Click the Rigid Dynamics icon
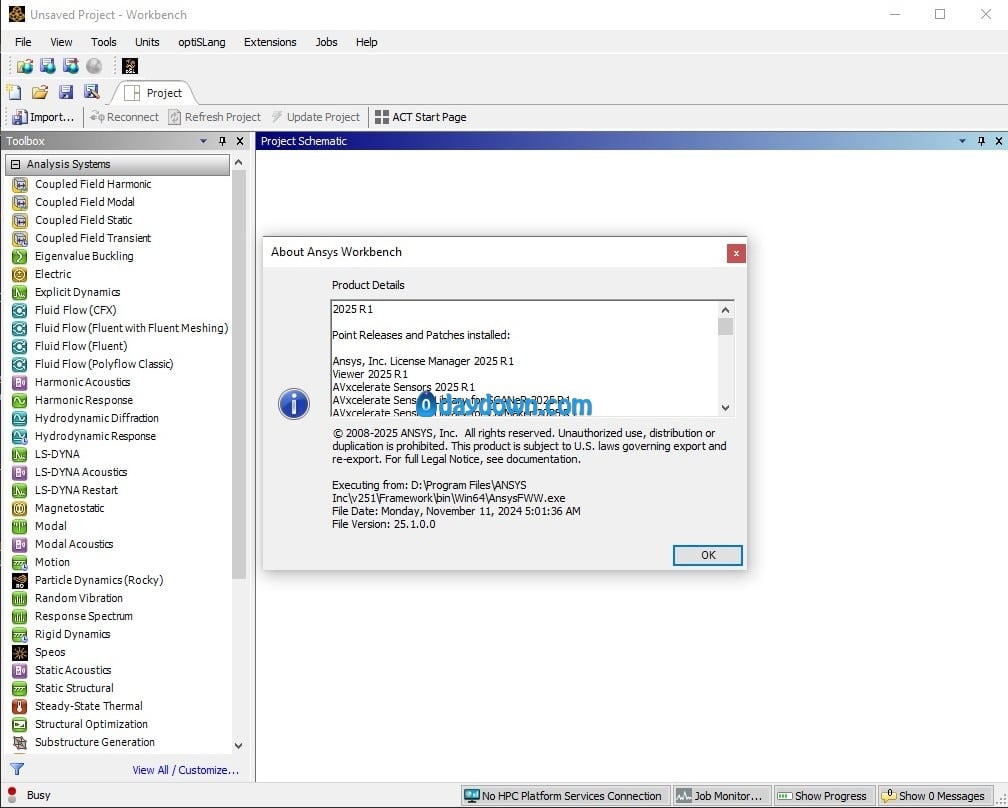 click(x=20, y=634)
